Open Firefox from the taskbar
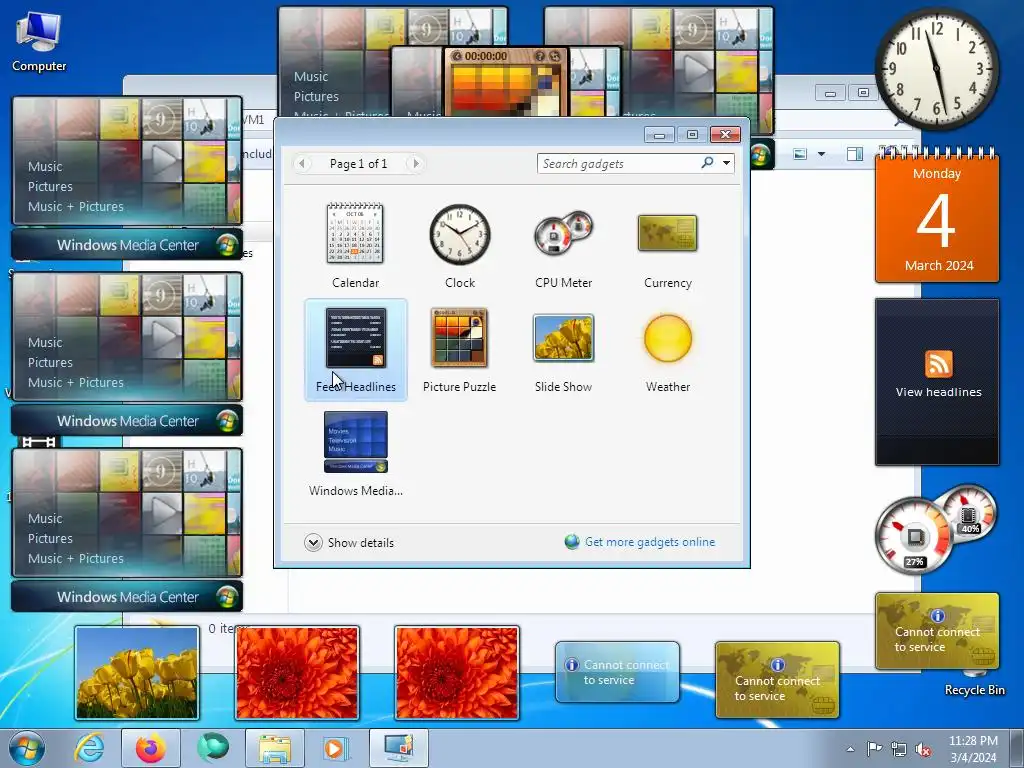The height and width of the screenshot is (768, 1024). coord(151,748)
